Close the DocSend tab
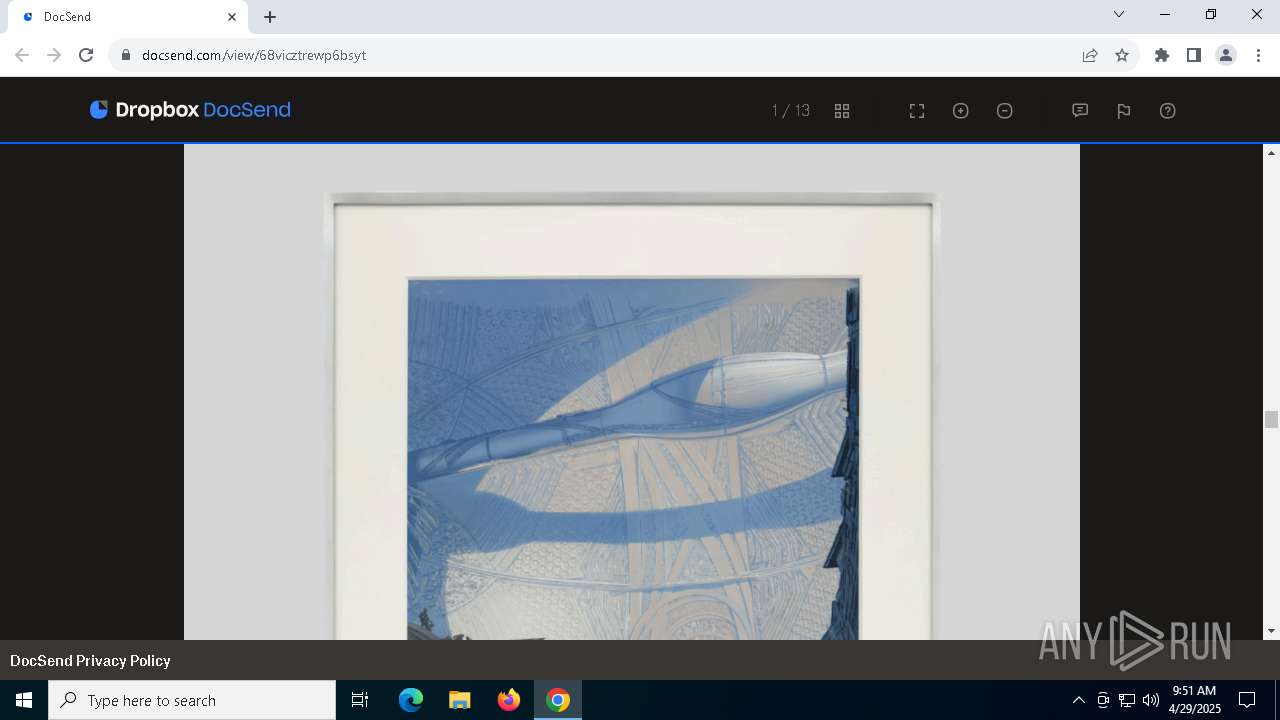Viewport: 1280px width, 720px height. click(x=232, y=17)
